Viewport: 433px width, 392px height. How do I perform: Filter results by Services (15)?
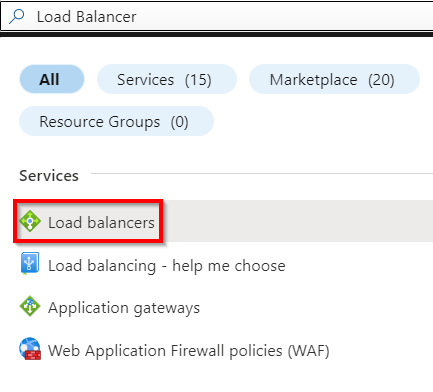[167, 79]
